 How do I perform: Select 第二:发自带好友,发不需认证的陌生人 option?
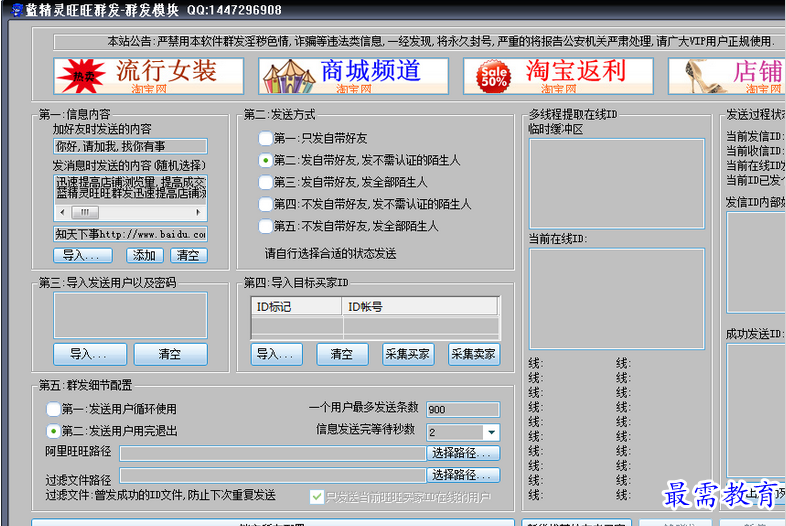pyautogui.click(x=265, y=160)
